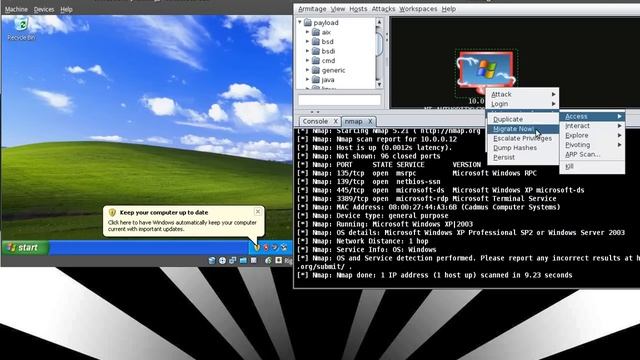This screenshot has height=360, width=640.
Task: Open the VirtualBox Devices menu
Action: pyautogui.click(x=44, y=9)
